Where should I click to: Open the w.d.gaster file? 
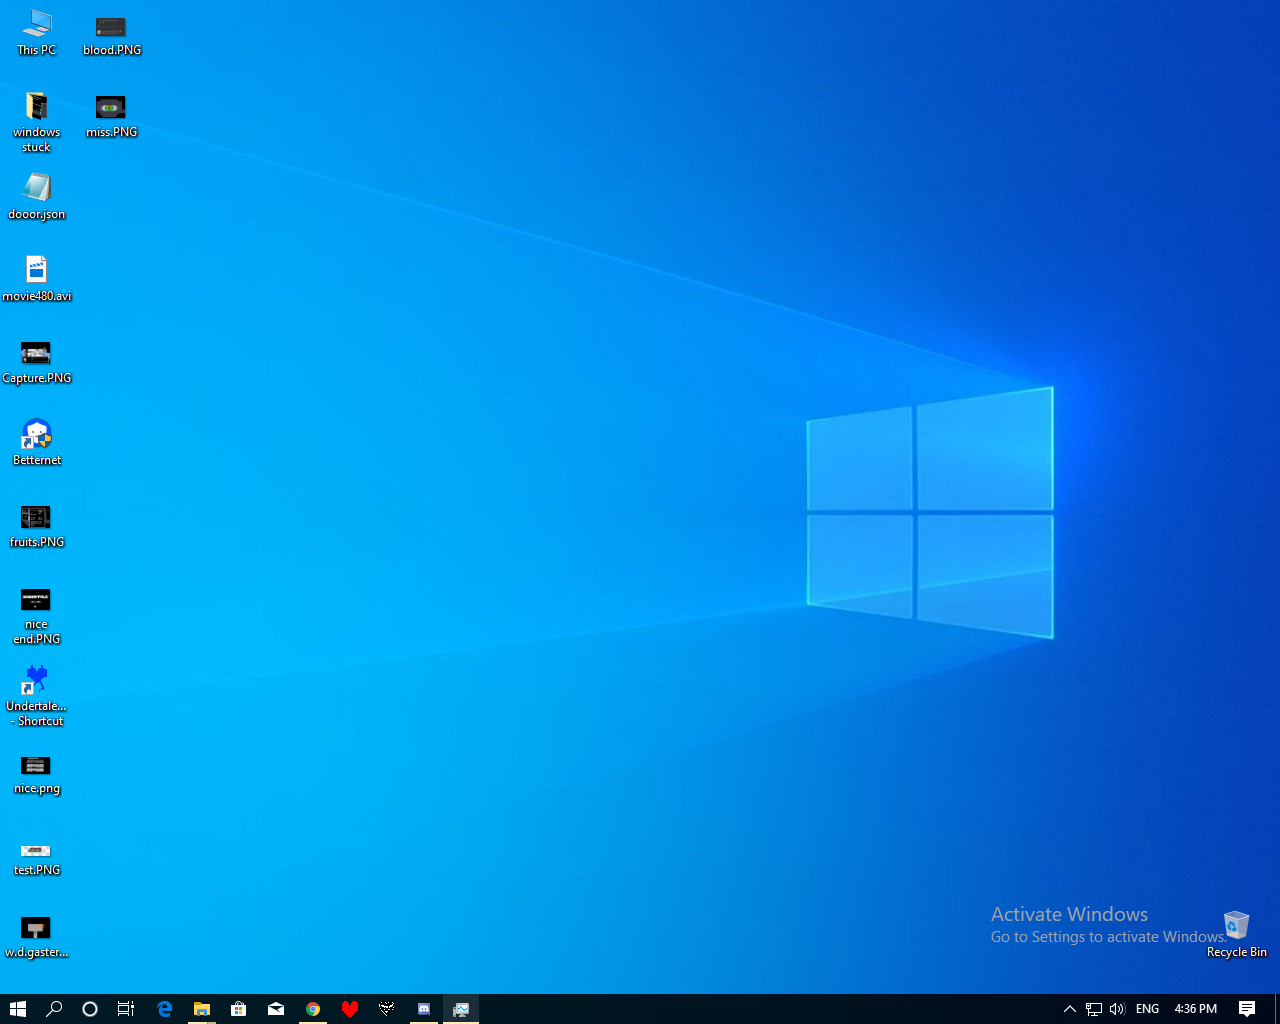pyautogui.click(x=36, y=928)
